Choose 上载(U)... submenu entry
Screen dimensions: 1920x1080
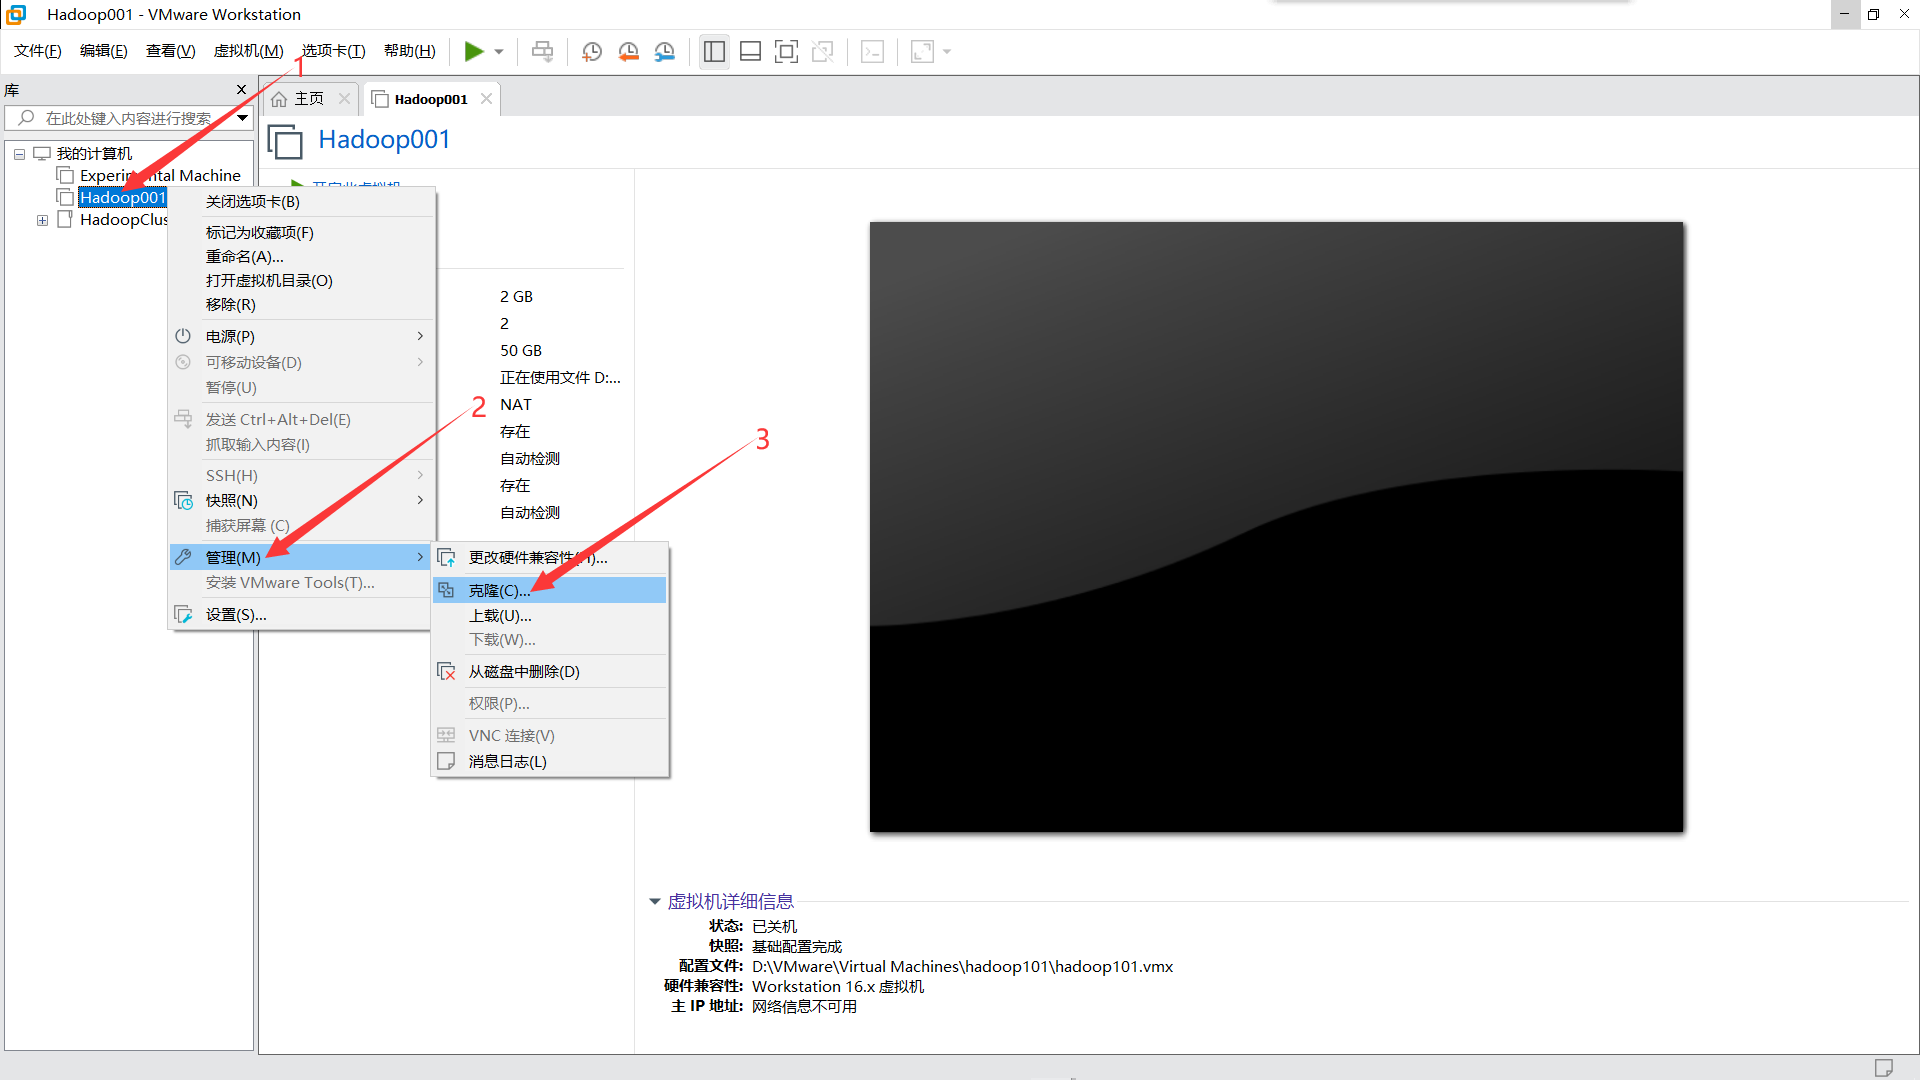pyautogui.click(x=550, y=615)
